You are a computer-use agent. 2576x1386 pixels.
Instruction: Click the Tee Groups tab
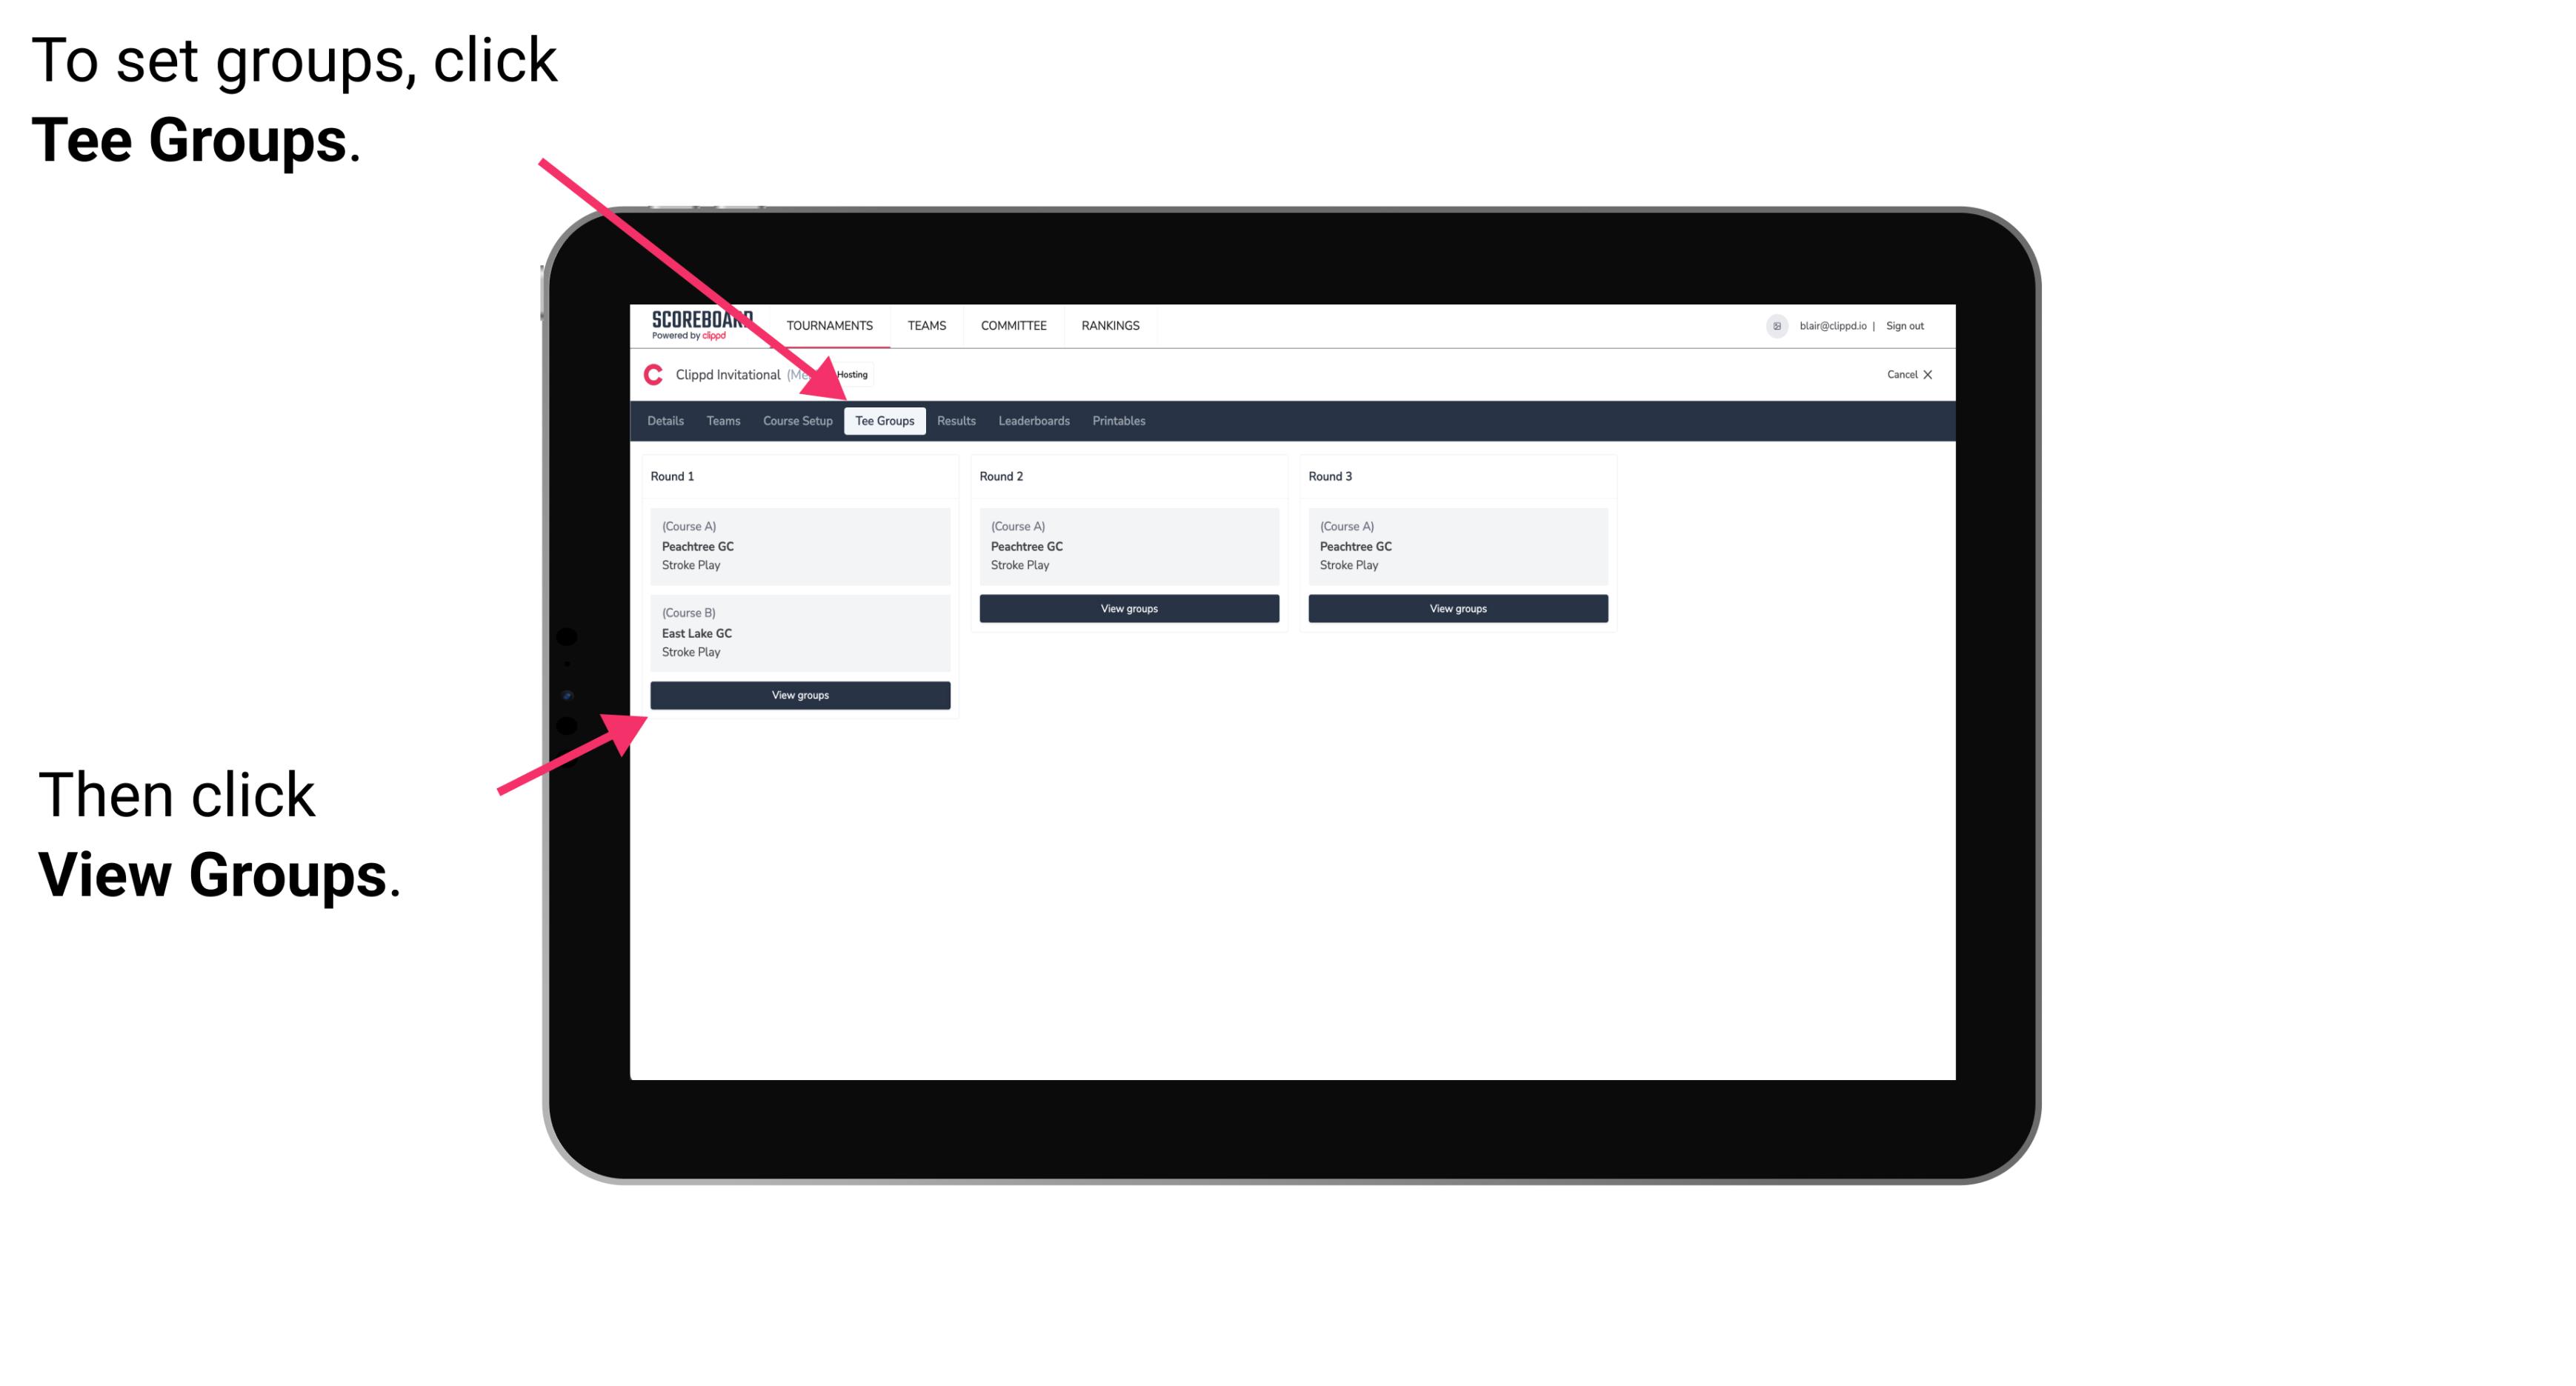click(885, 422)
